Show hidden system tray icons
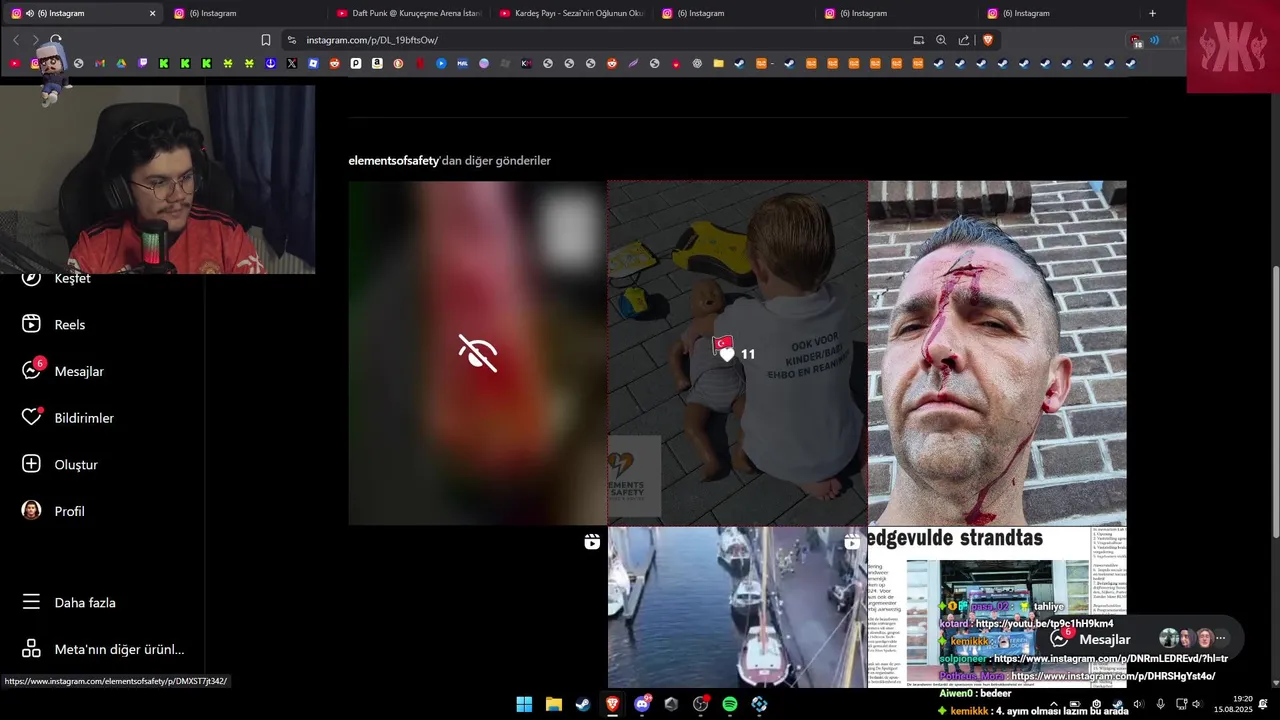1280x720 pixels. 1053,704
